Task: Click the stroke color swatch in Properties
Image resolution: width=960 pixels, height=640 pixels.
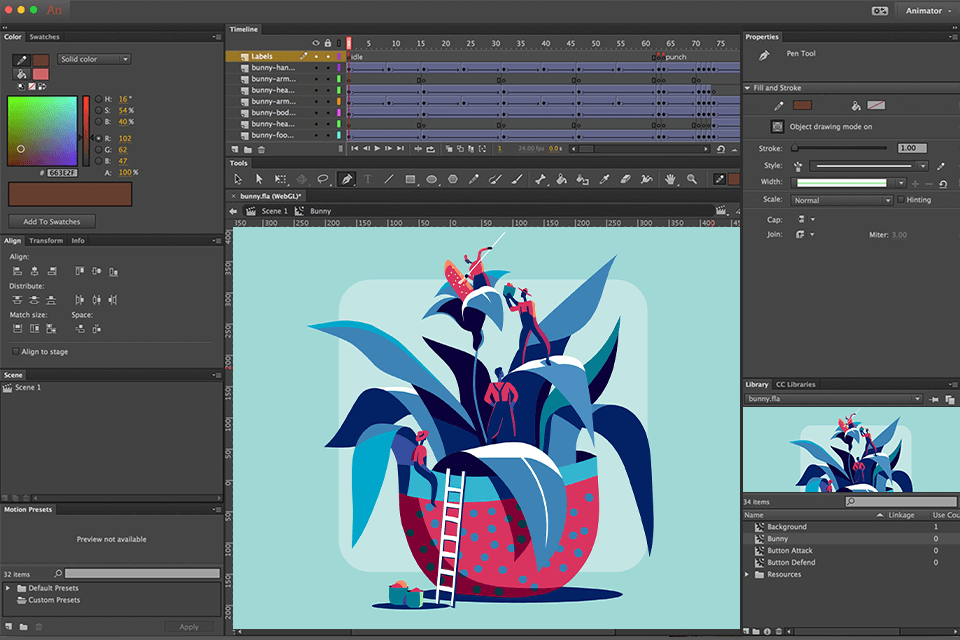Action: [x=802, y=105]
